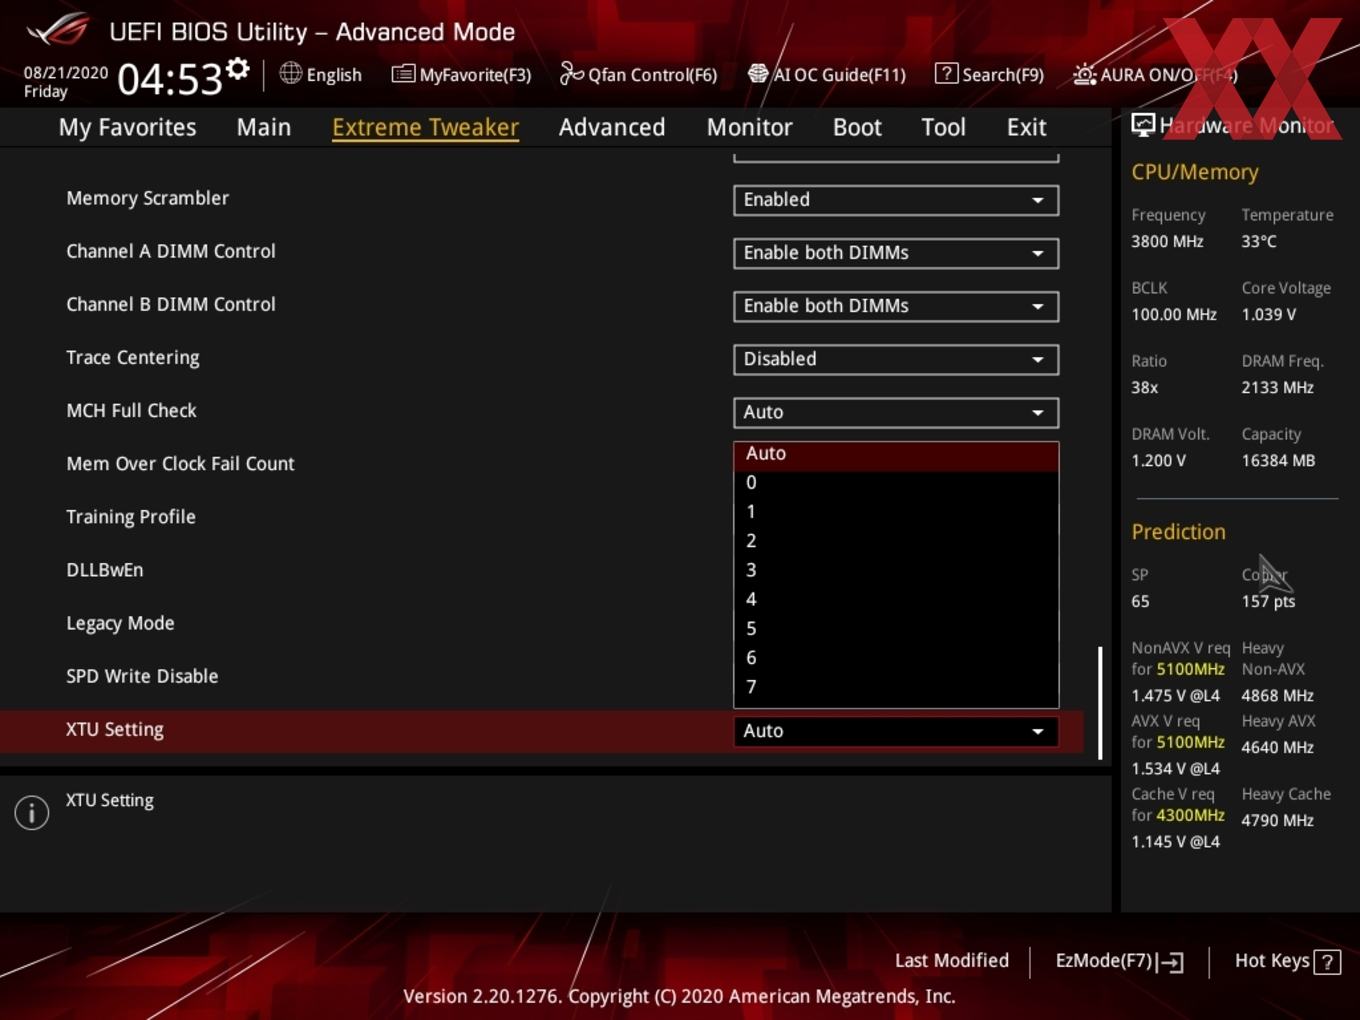Open Channel B DIMM Control dropdown
This screenshot has width=1360, height=1020.
coord(896,306)
